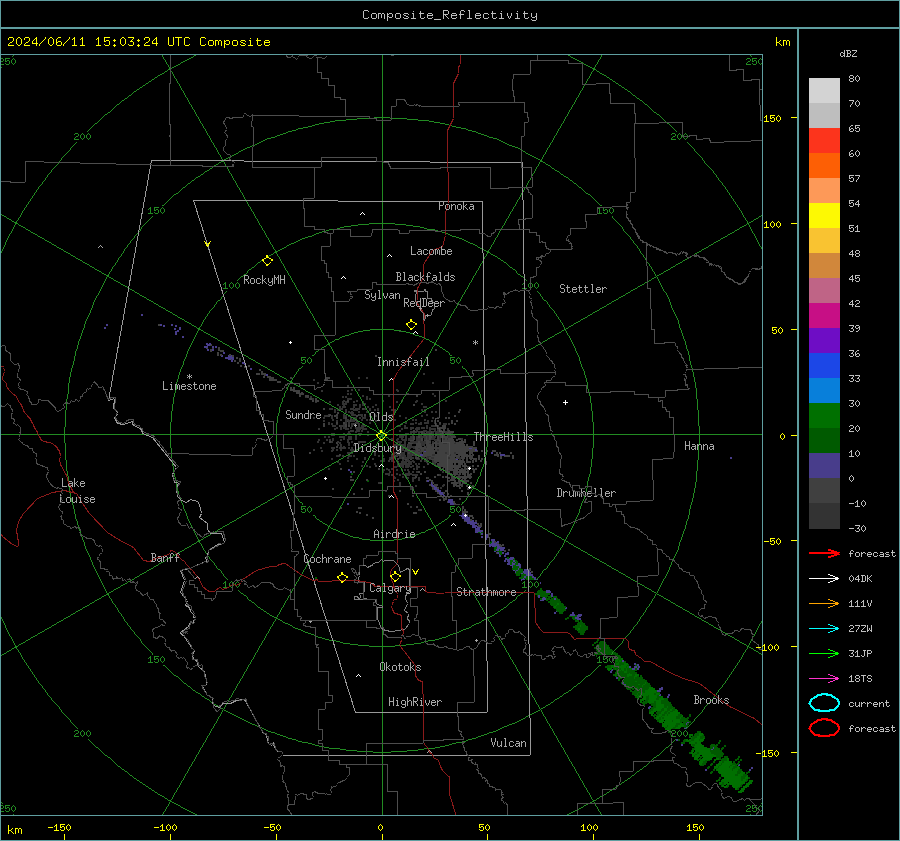Click the Drumheller label

pos(586,493)
